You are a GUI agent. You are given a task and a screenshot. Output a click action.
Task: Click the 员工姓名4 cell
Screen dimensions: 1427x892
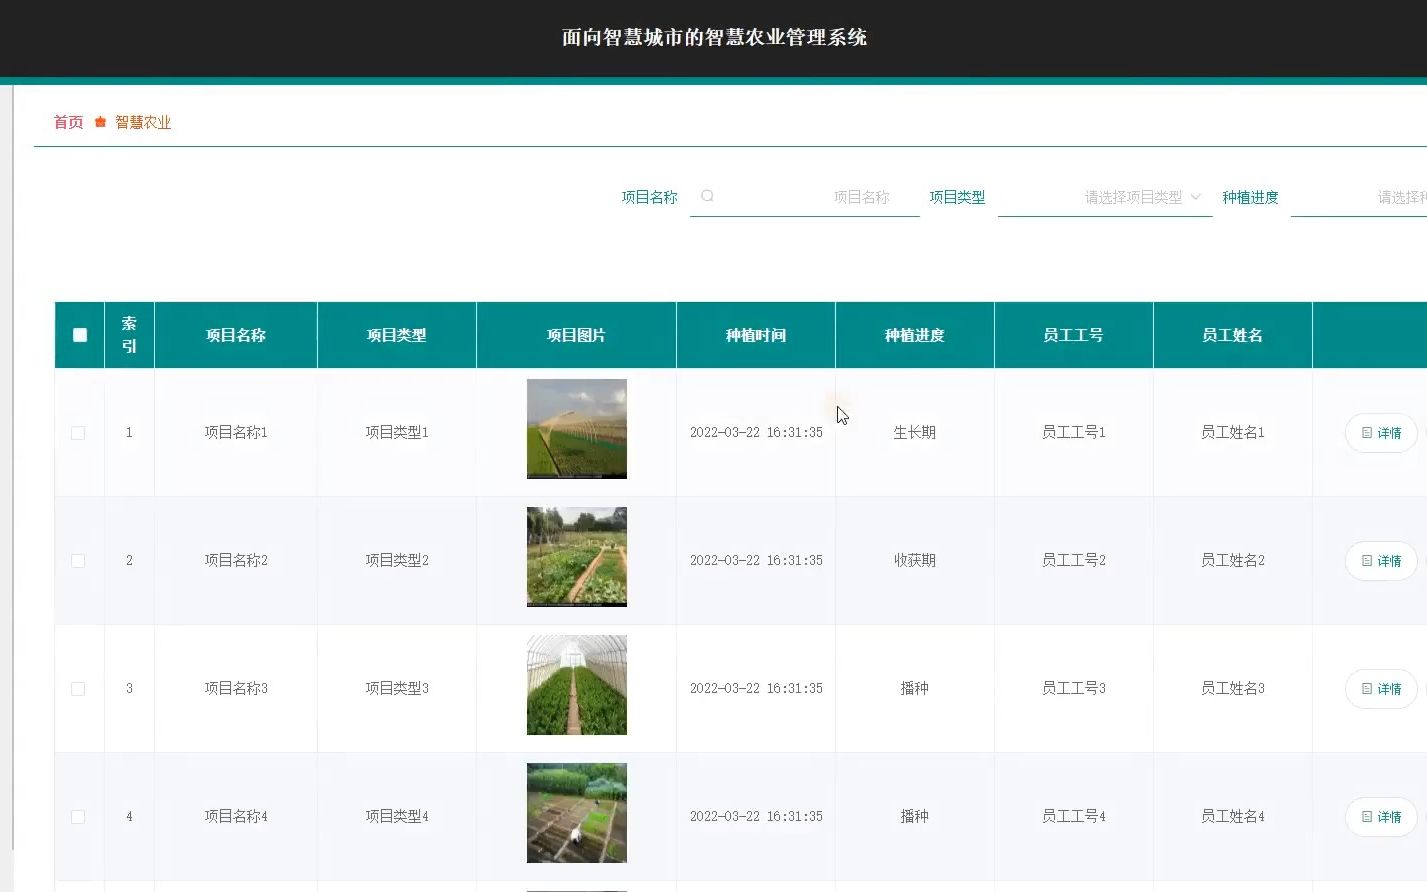[1233, 817]
